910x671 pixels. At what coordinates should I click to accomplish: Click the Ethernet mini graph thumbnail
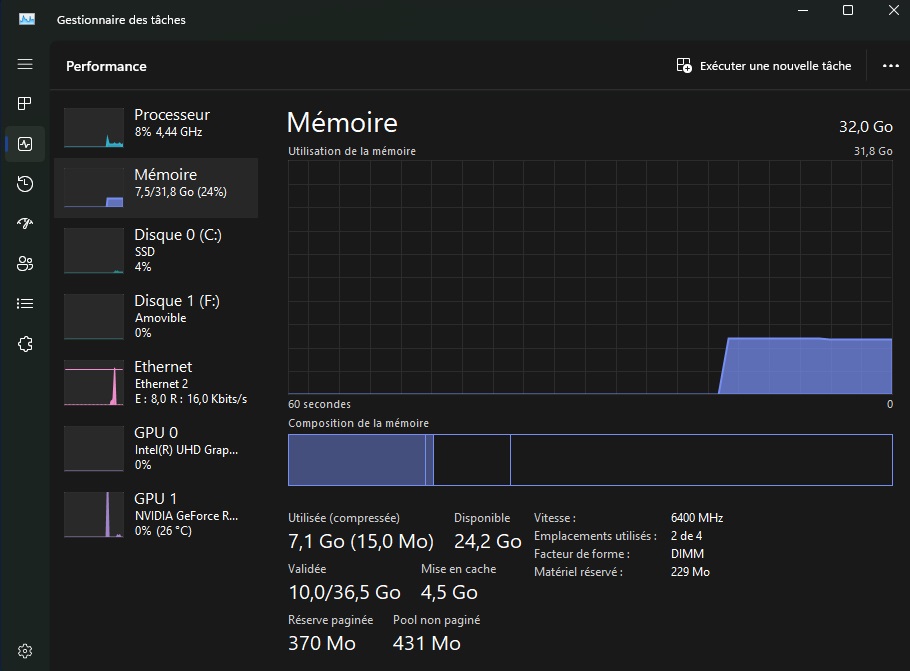93,383
